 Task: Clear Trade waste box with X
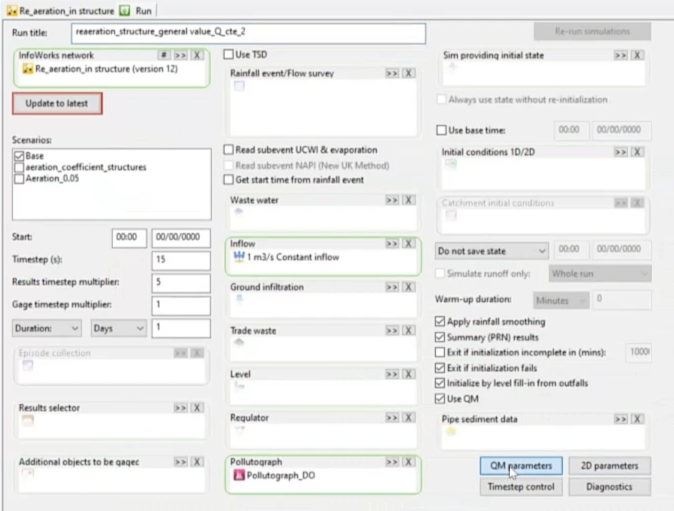pos(408,330)
